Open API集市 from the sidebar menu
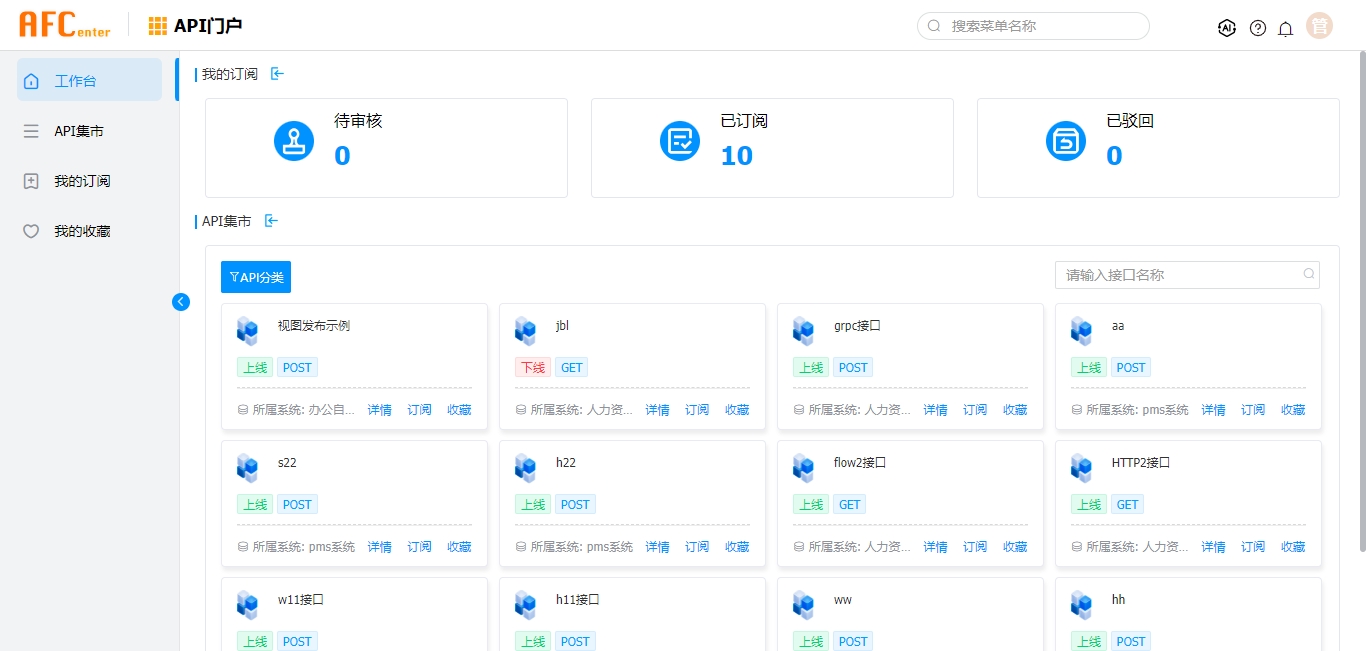 click(78, 131)
